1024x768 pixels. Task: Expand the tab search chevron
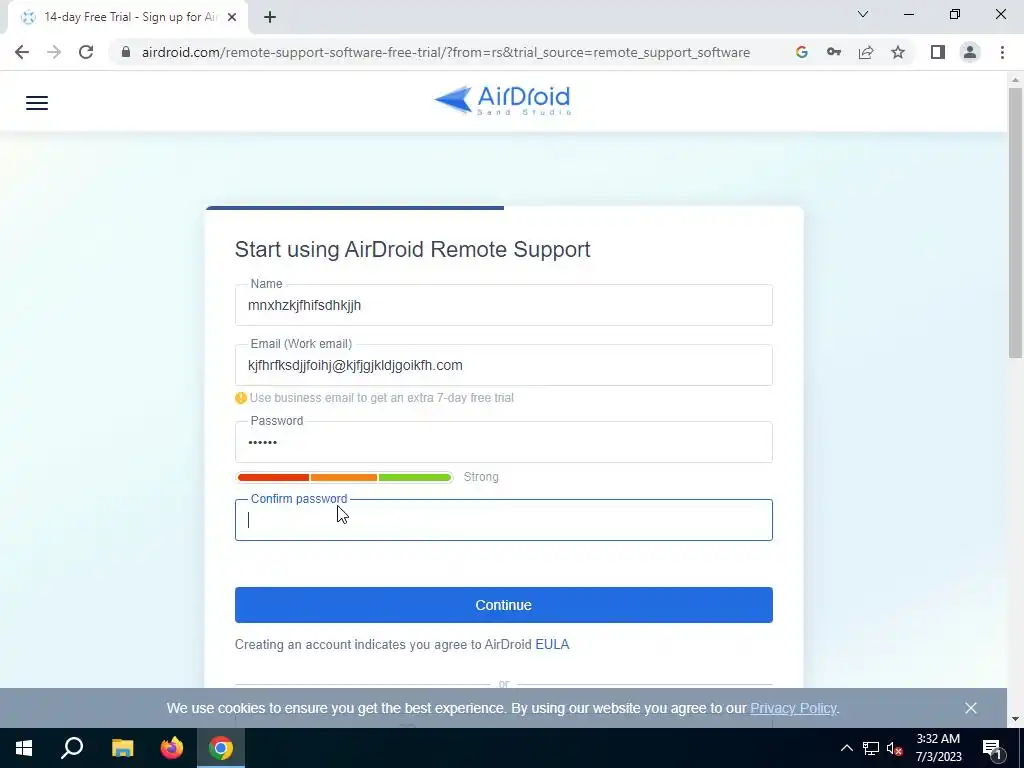point(863,14)
